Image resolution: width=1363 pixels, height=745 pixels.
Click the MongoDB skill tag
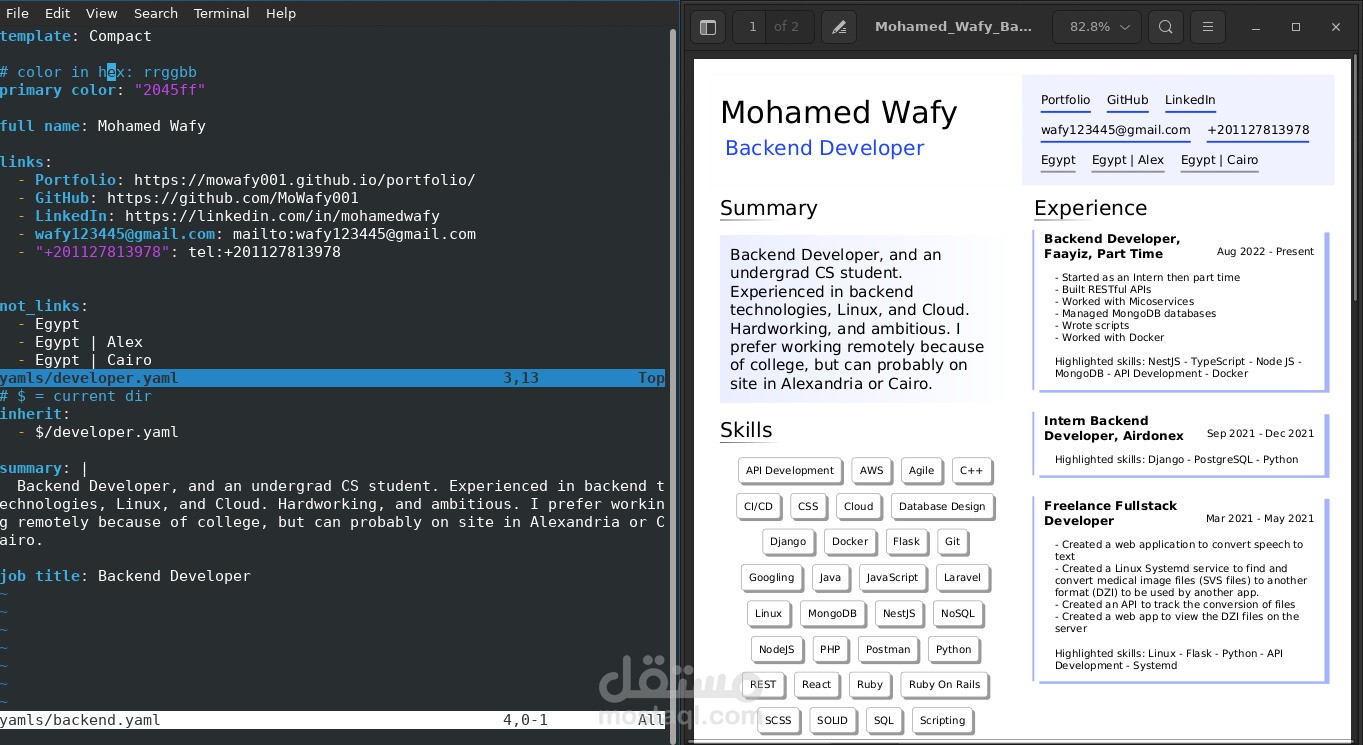832,613
